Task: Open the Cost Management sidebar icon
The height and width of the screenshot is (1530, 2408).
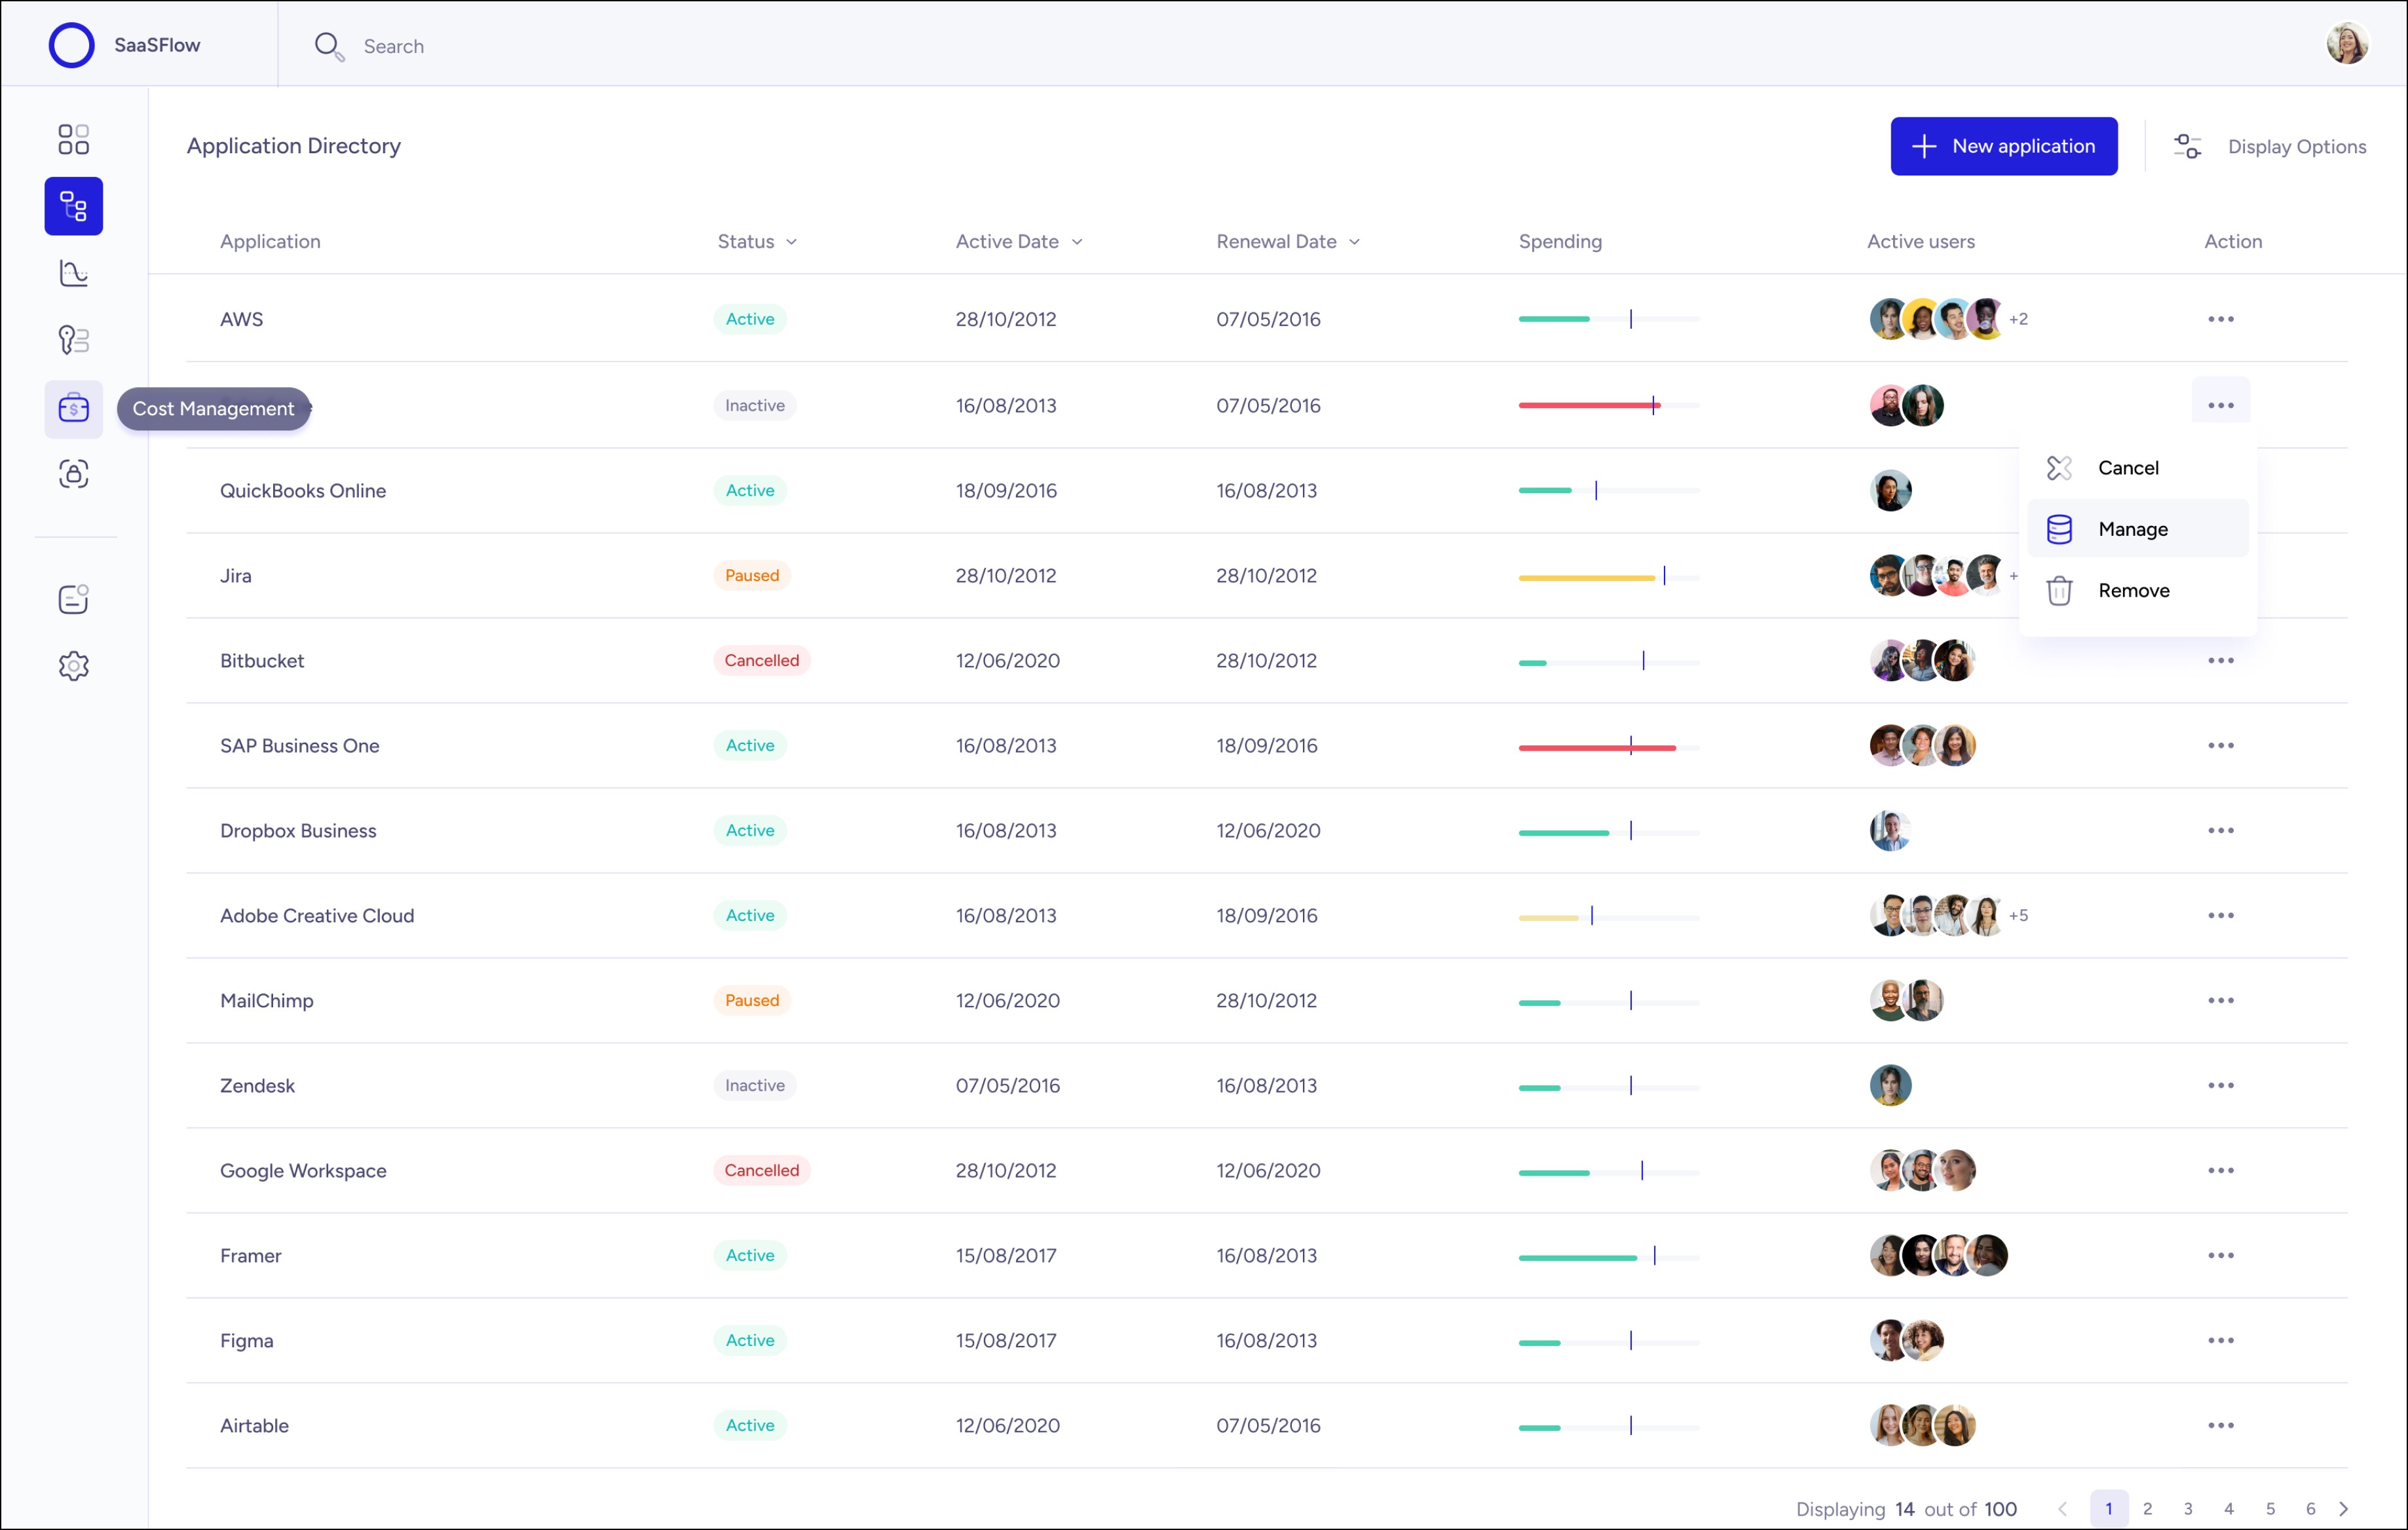Action: tap(73, 408)
